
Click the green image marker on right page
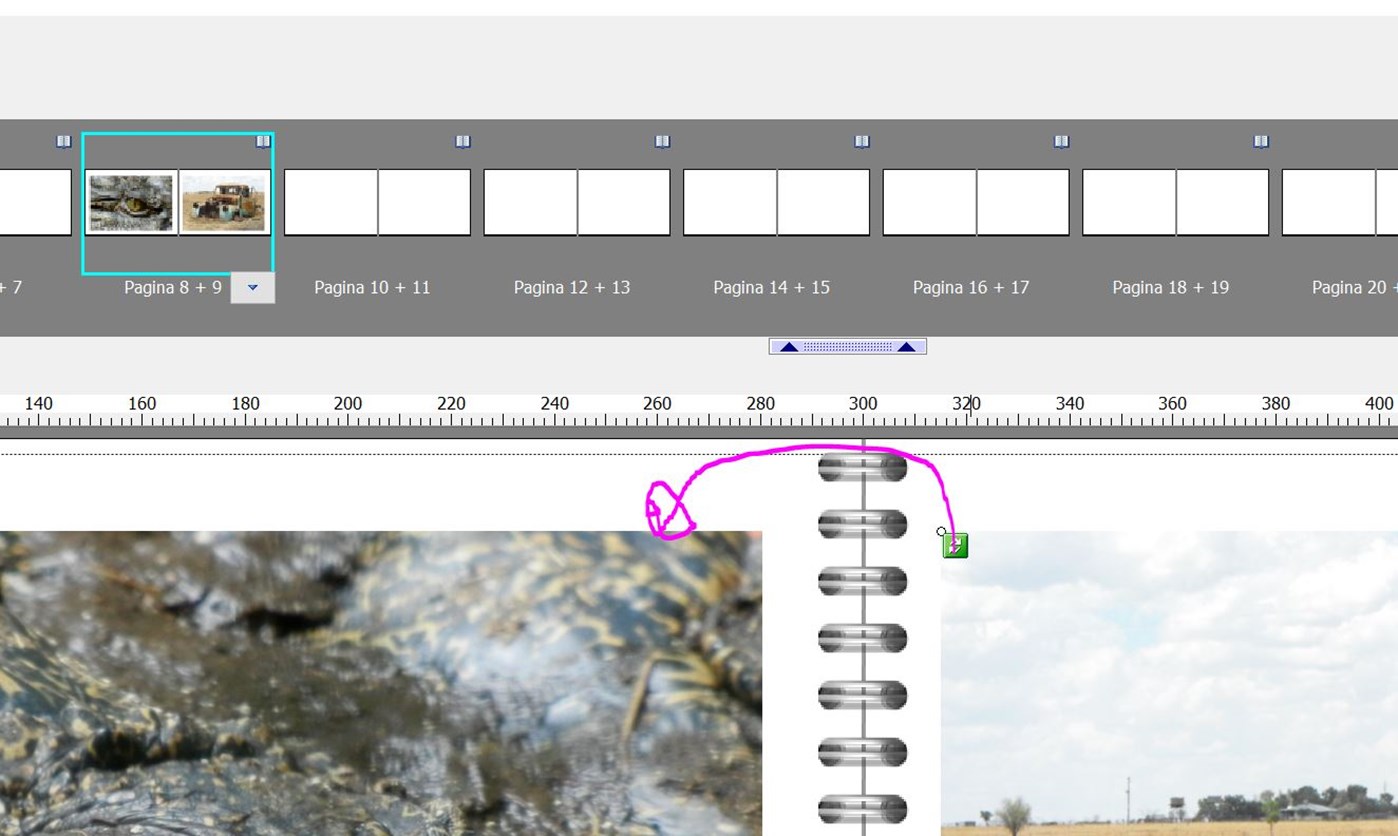pyautogui.click(x=955, y=545)
